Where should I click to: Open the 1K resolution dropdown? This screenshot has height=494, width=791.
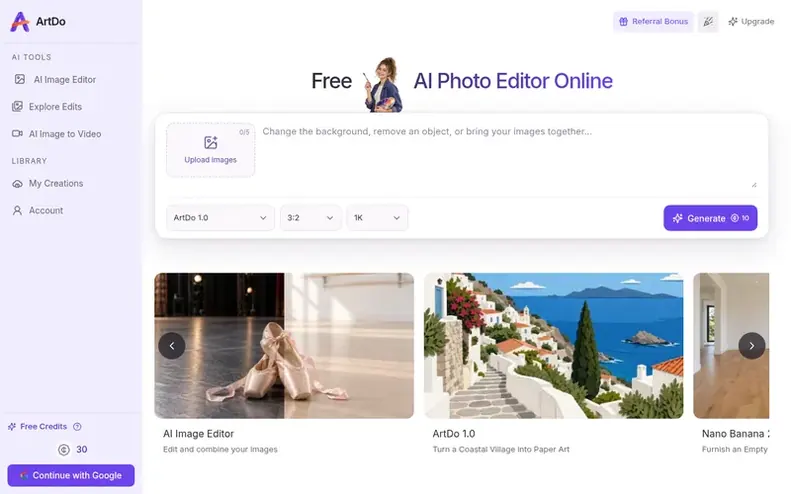tap(377, 218)
